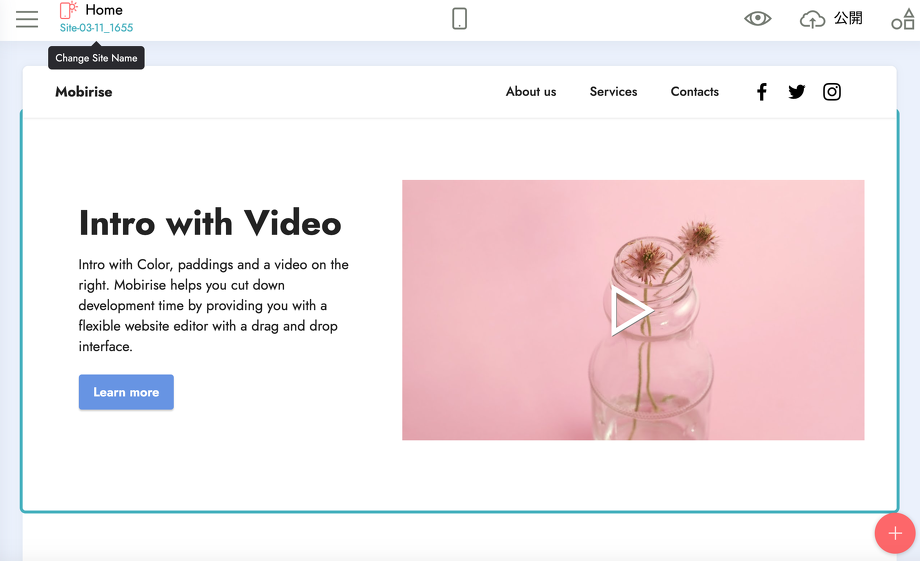Select the Services menu item
Screen dimensions: 920x561
[x=613, y=92]
